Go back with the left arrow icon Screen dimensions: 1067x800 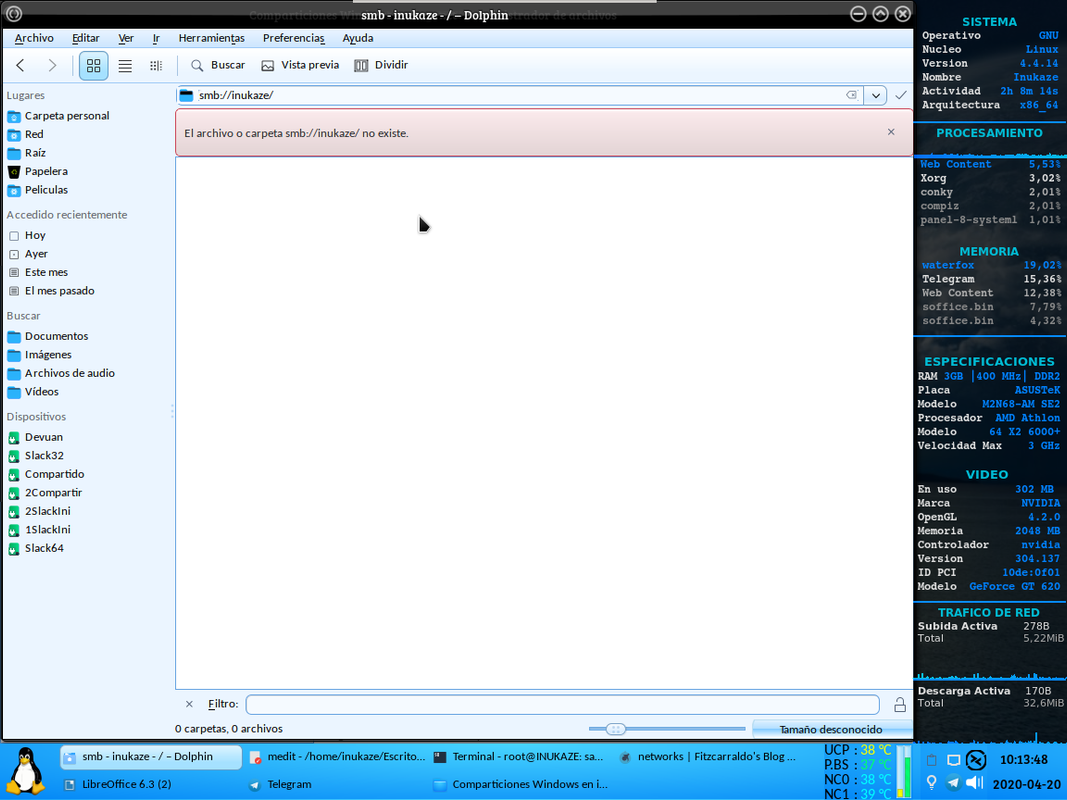click(20, 65)
